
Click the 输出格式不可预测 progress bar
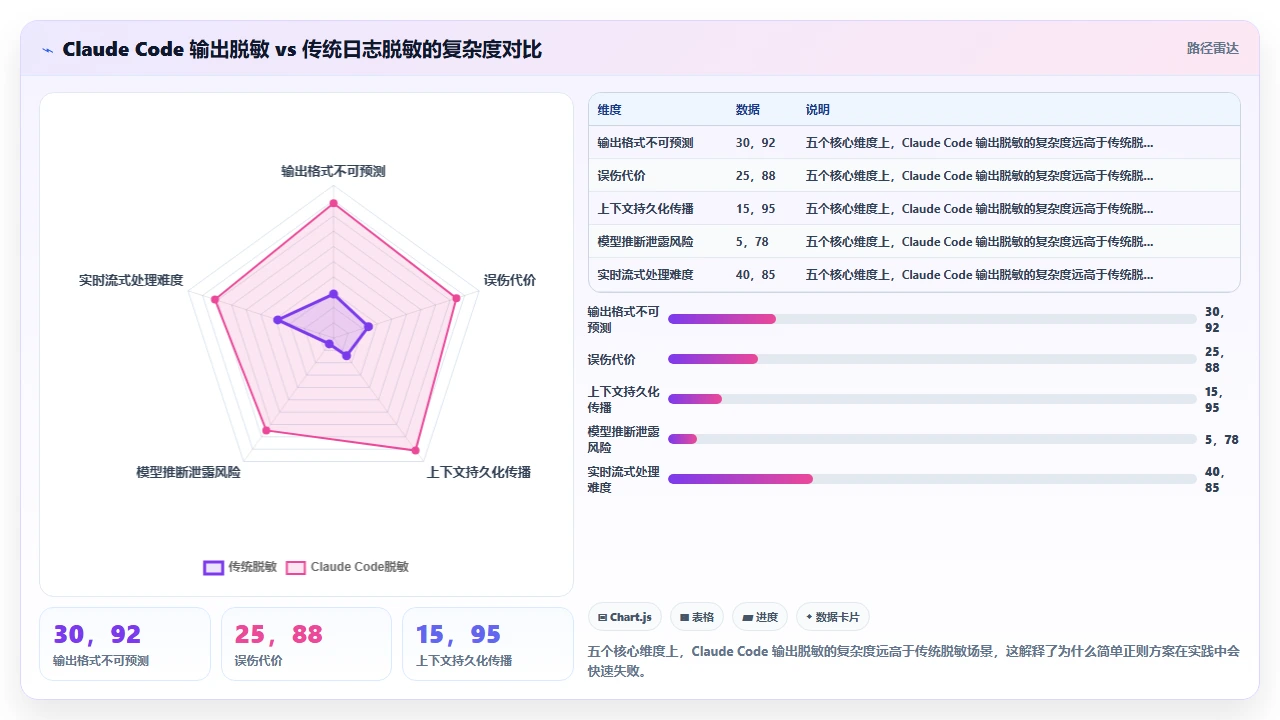tap(932, 319)
